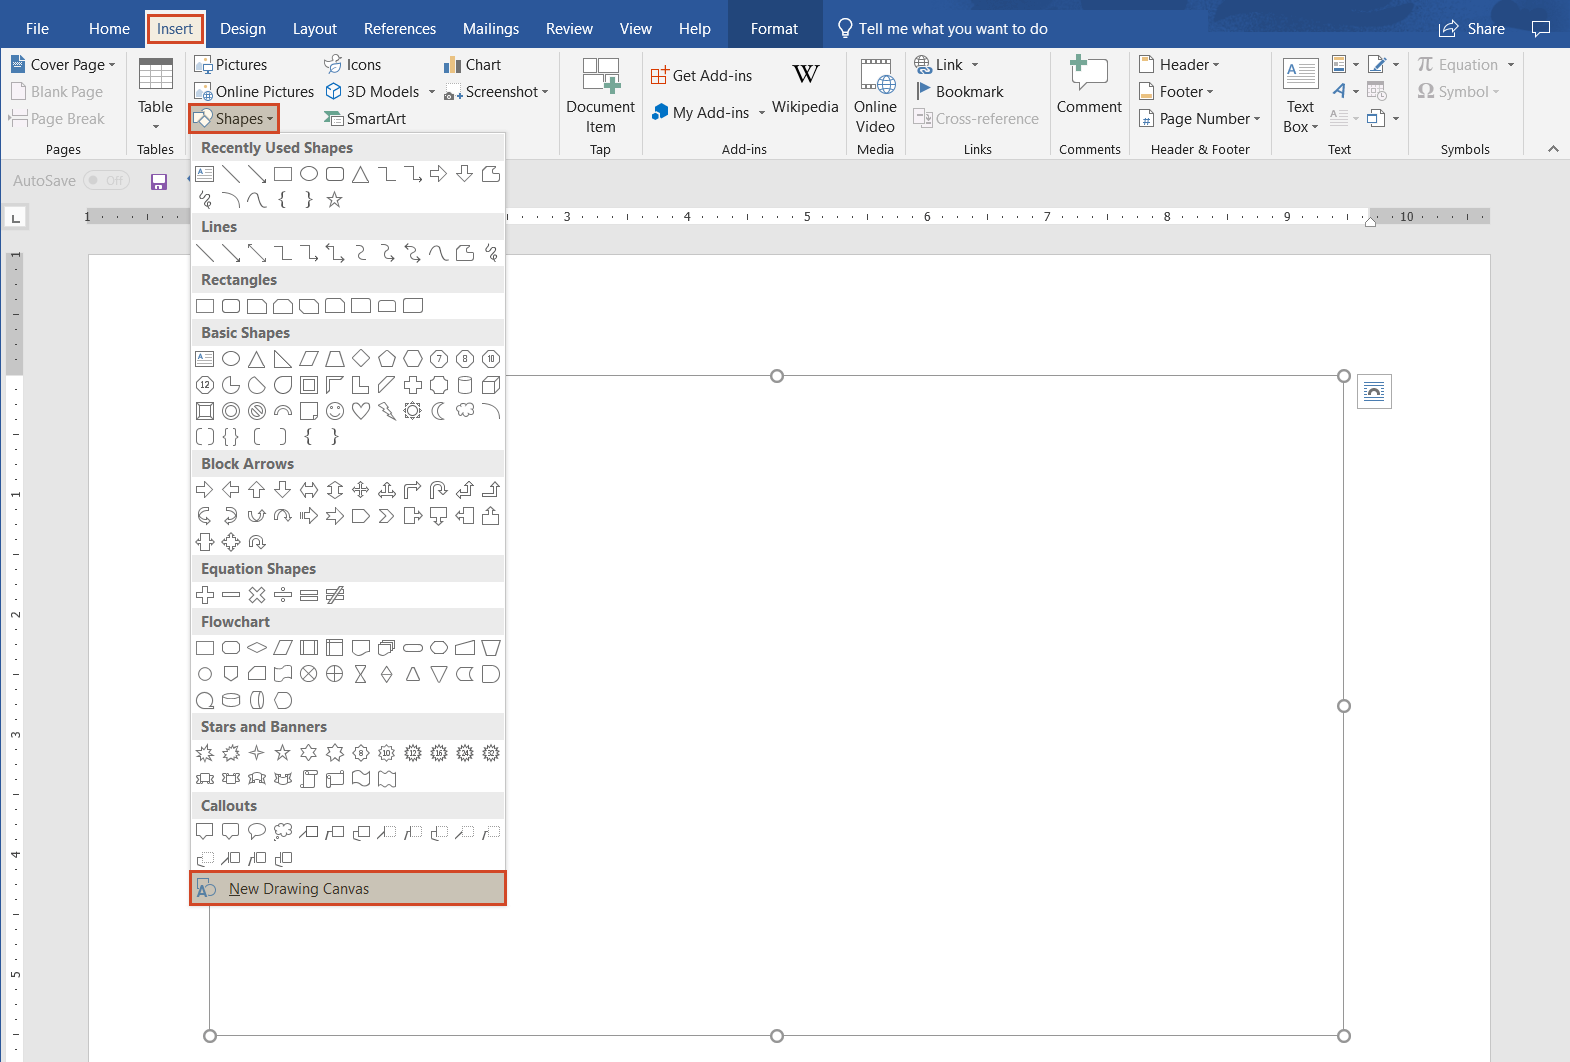Viewport: 1570px width, 1062px height.
Task: Choose the lightning bolt shape
Action: point(387,411)
